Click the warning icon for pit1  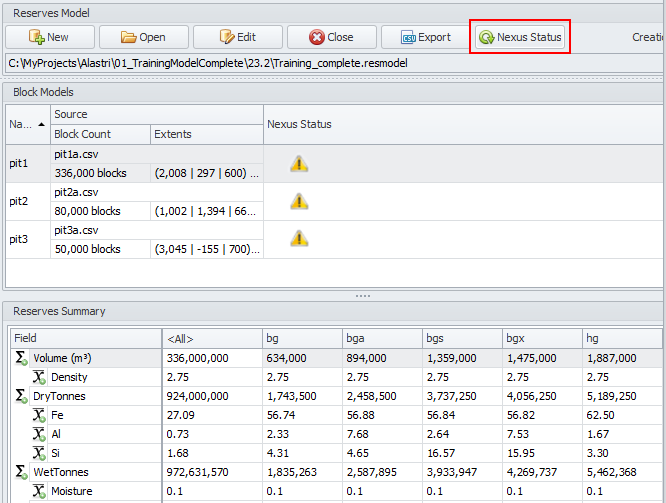click(299, 164)
